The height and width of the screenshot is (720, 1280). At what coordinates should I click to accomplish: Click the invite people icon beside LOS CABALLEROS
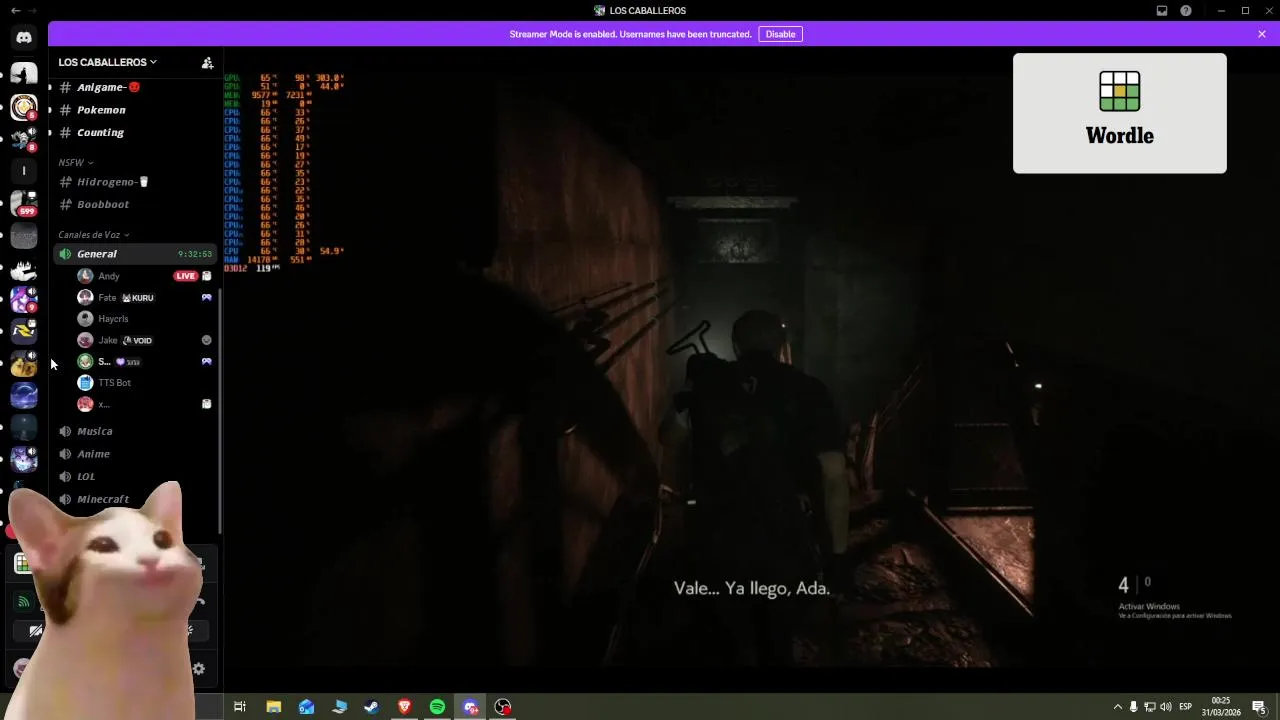coord(207,62)
